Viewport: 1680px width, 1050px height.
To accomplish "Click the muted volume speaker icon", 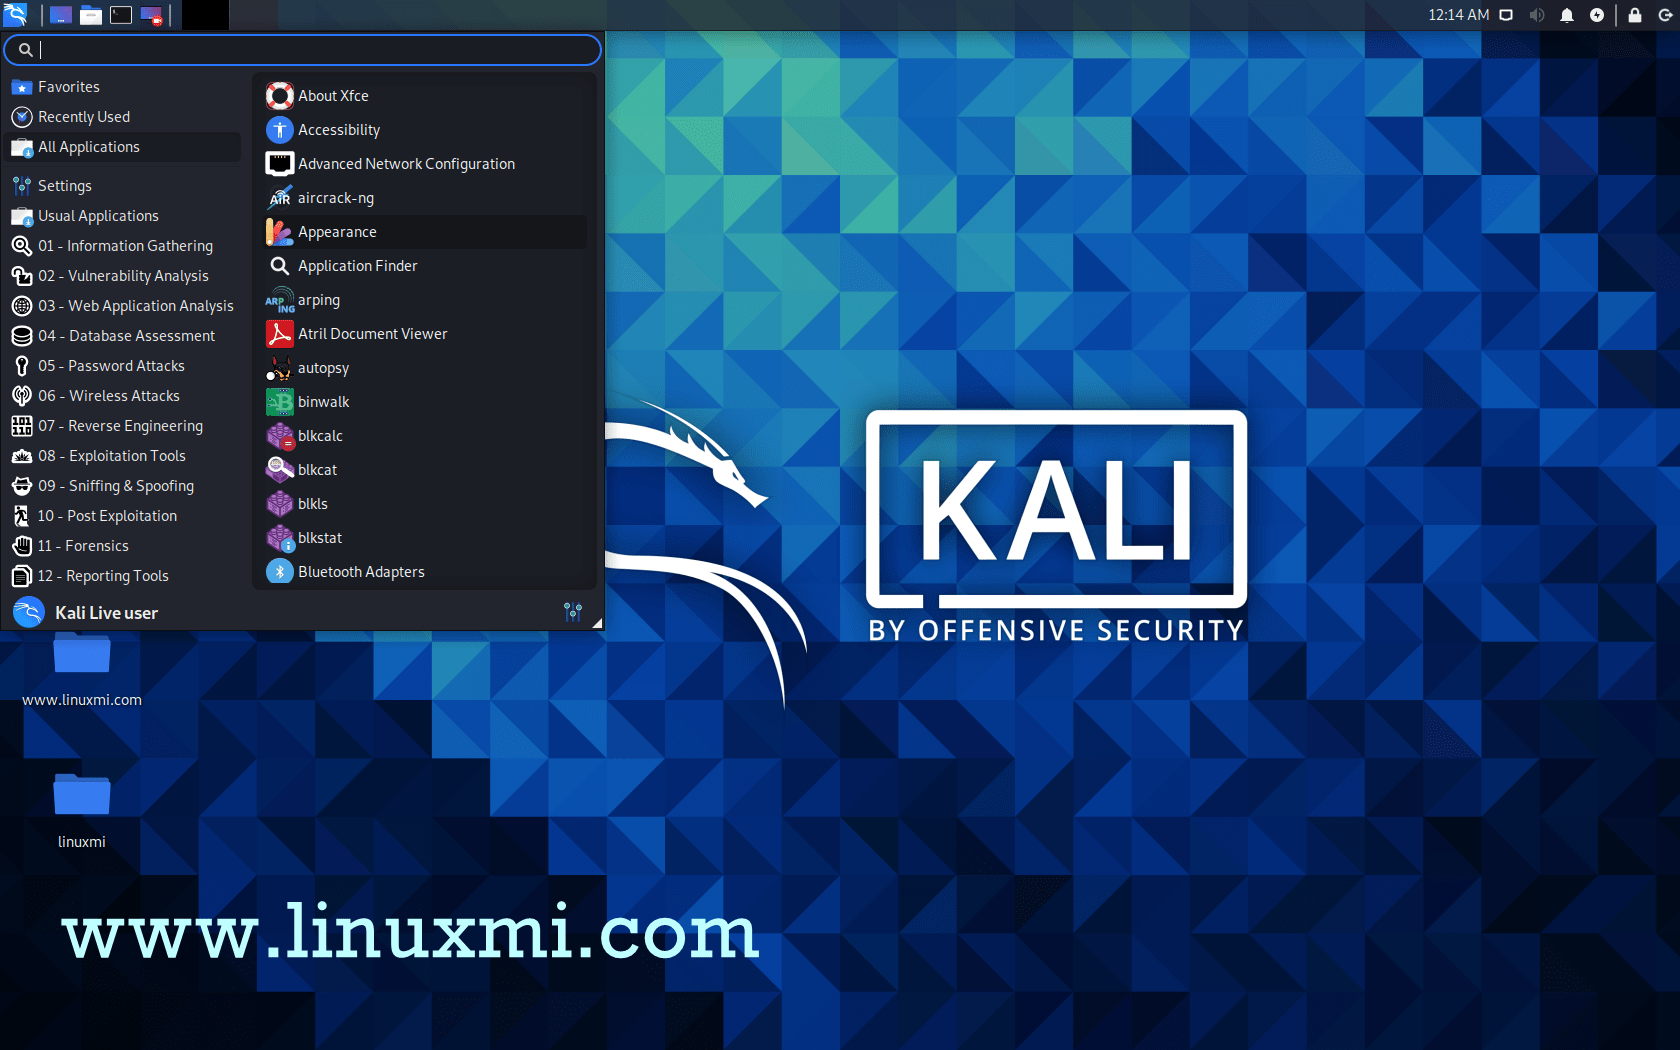I will pyautogui.click(x=1537, y=15).
